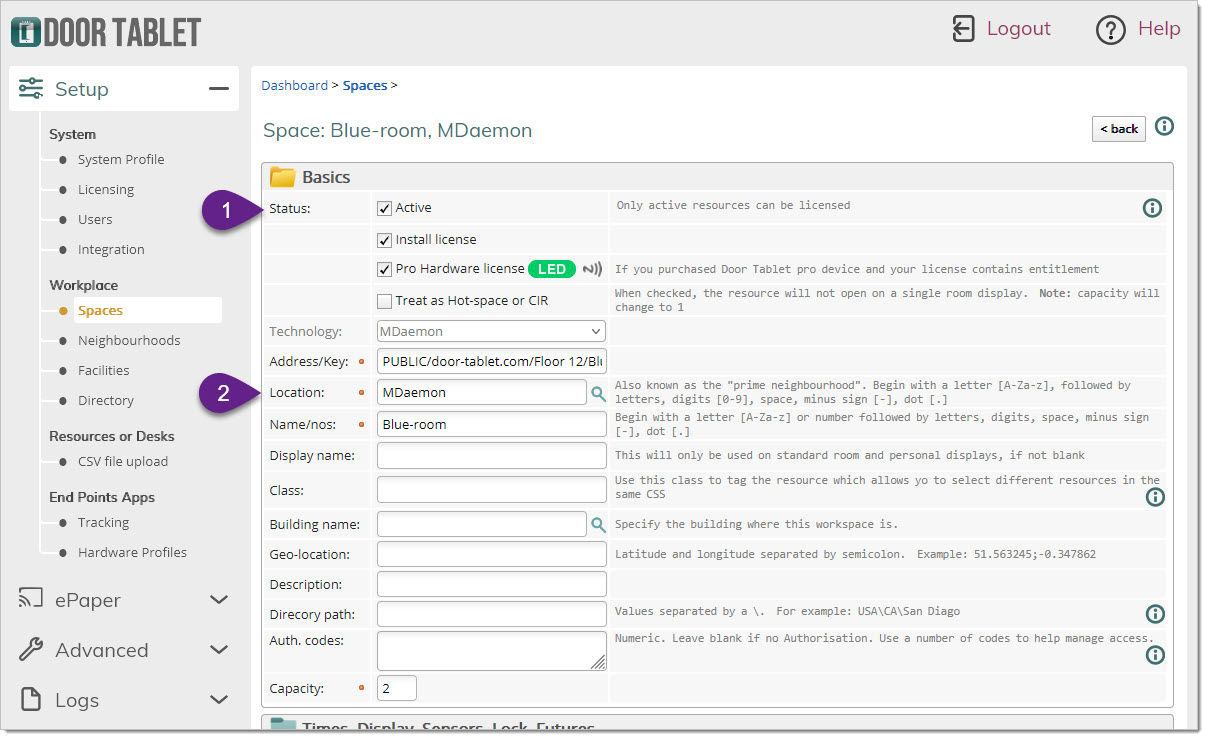Click the Advanced wrench icon
This screenshot has height=738, width=1206.
tap(31, 649)
